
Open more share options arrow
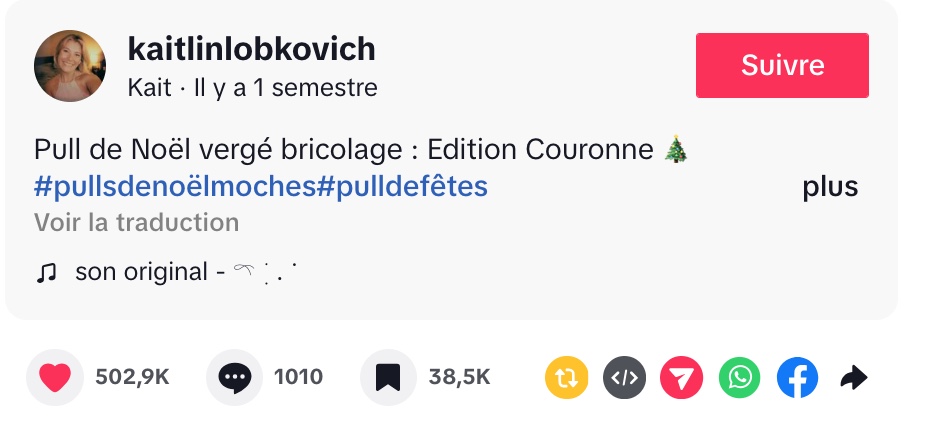[853, 377]
